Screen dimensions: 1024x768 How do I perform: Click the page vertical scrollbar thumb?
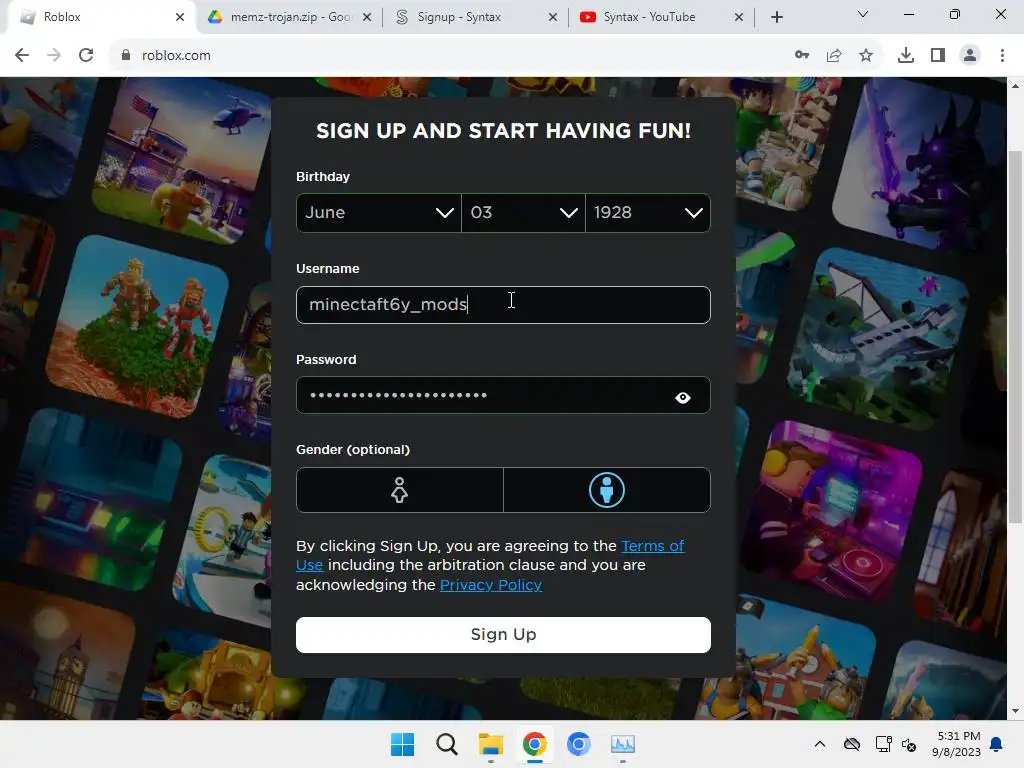pyautogui.click(x=1015, y=337)
